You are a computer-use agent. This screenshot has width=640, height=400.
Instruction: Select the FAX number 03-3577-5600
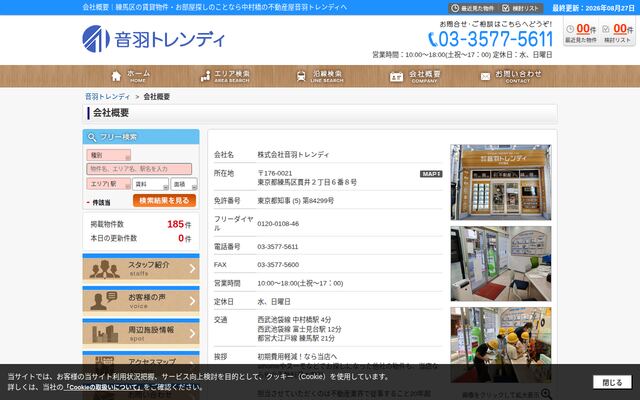(x=278, y=264)
